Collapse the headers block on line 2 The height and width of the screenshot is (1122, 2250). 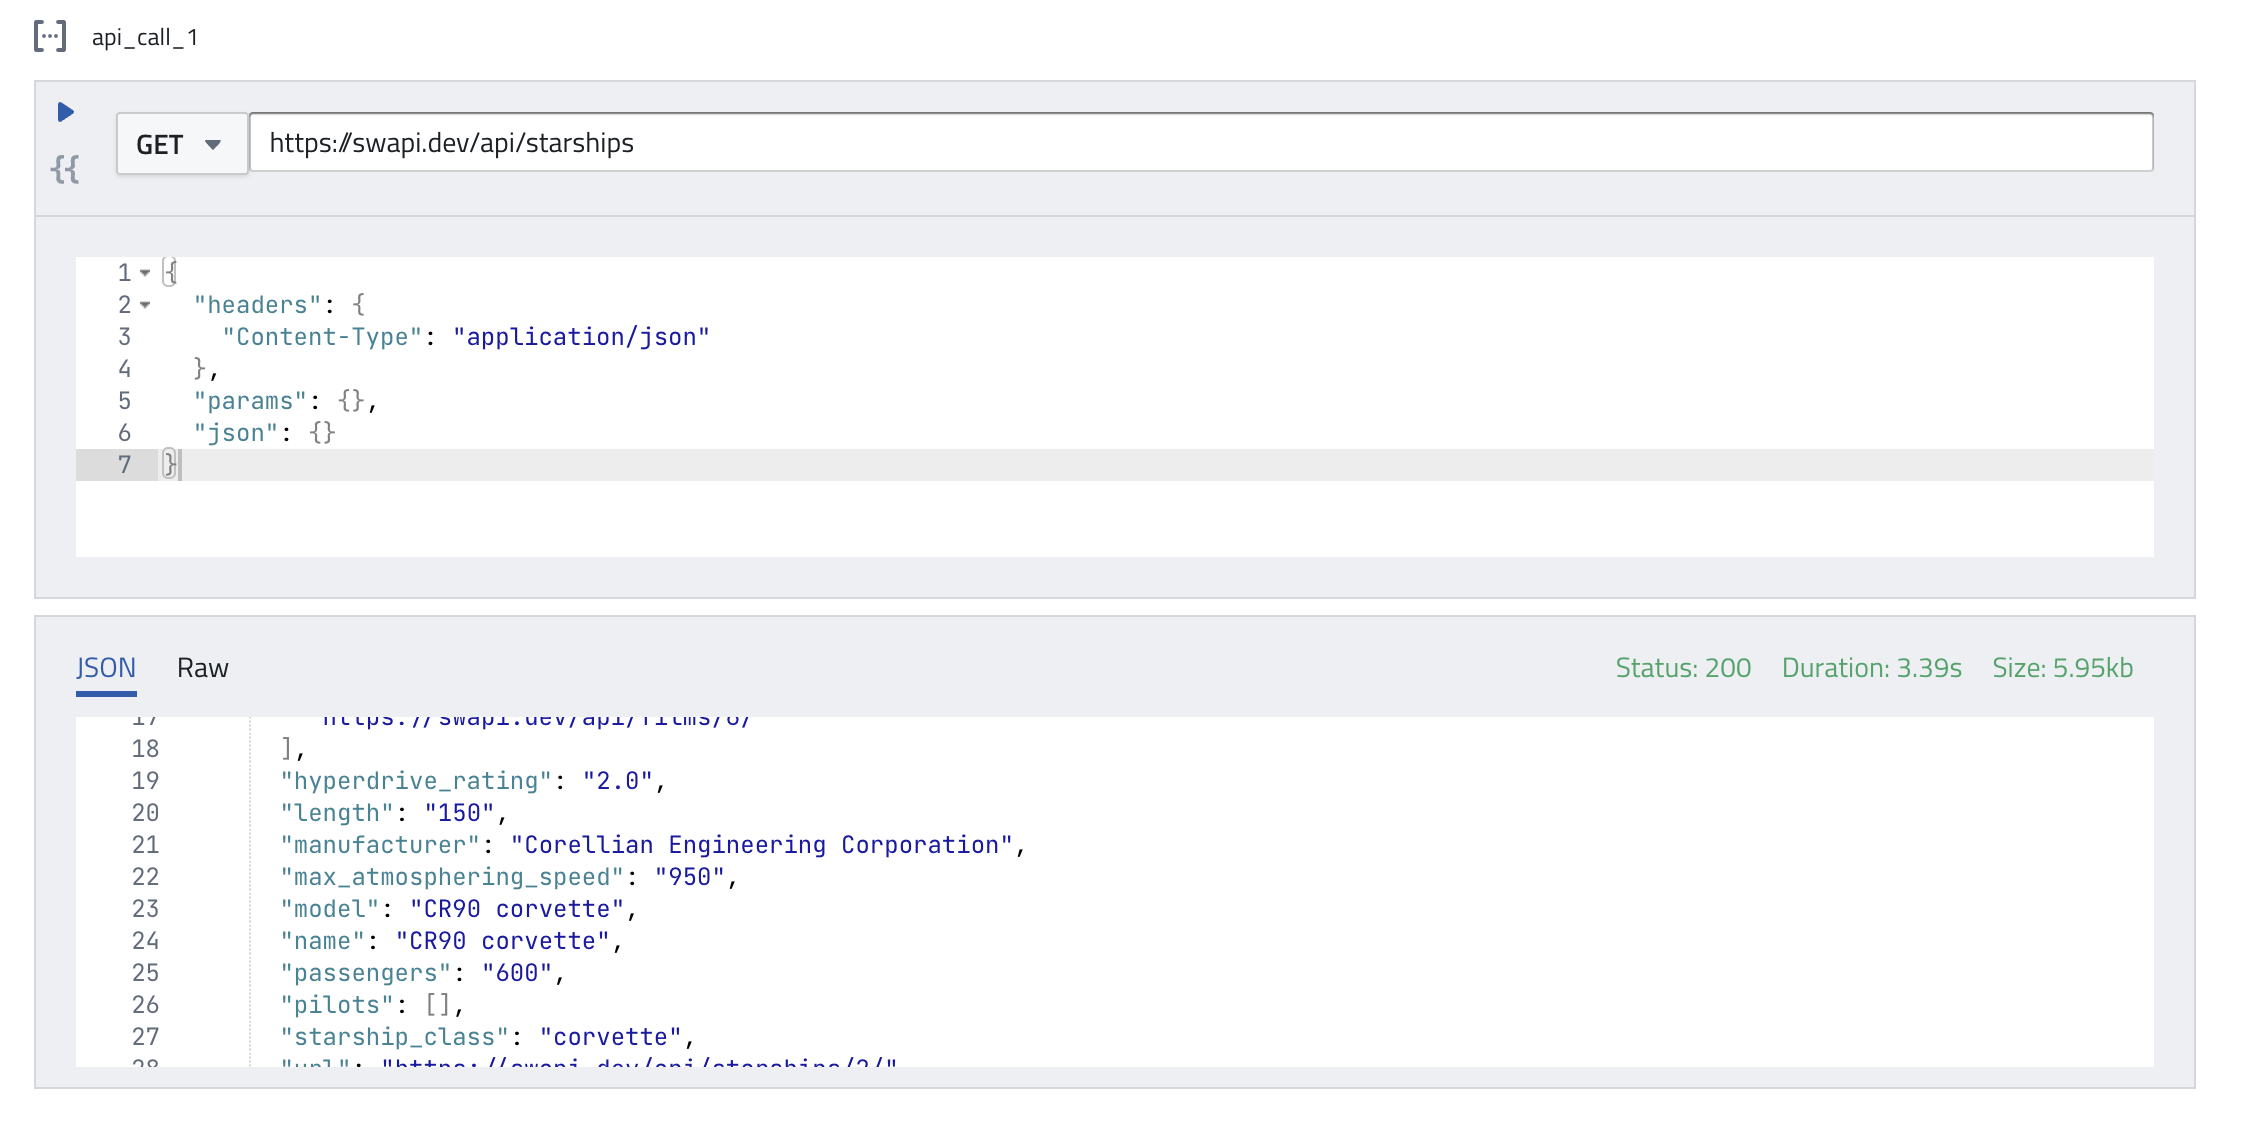(x=145, y=305)
